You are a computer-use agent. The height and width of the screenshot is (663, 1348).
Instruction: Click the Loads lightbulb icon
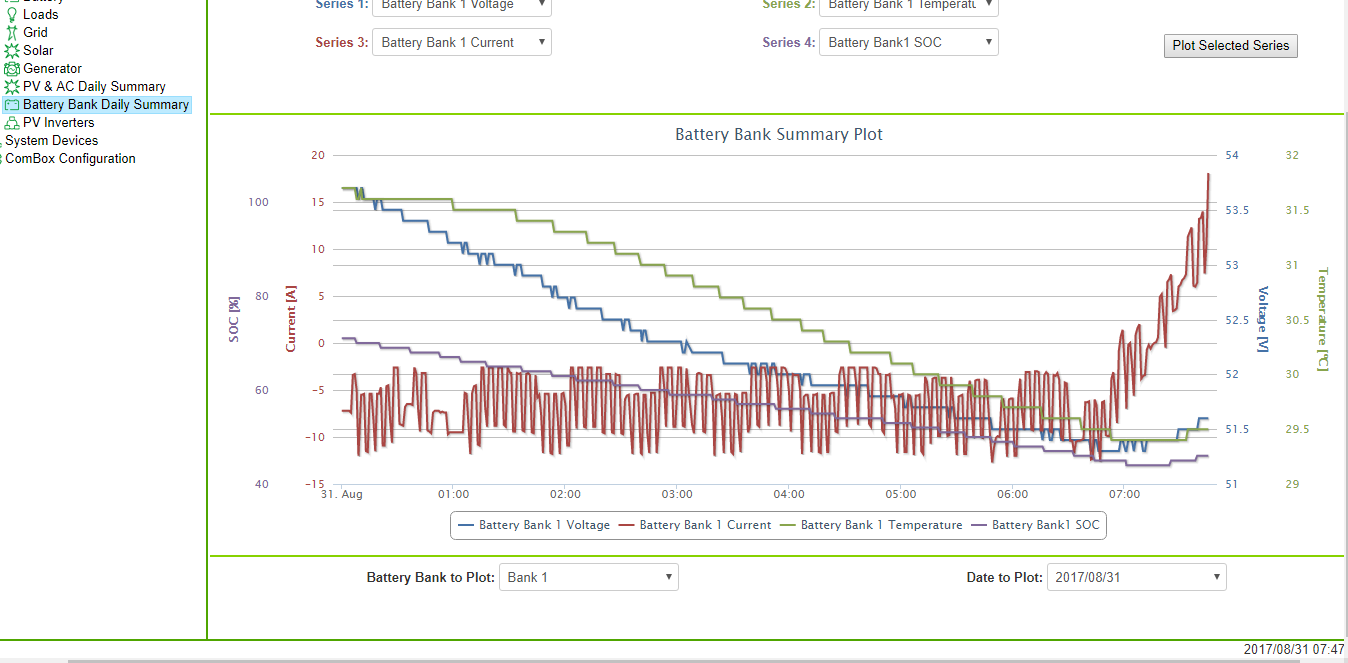(12, 15)
